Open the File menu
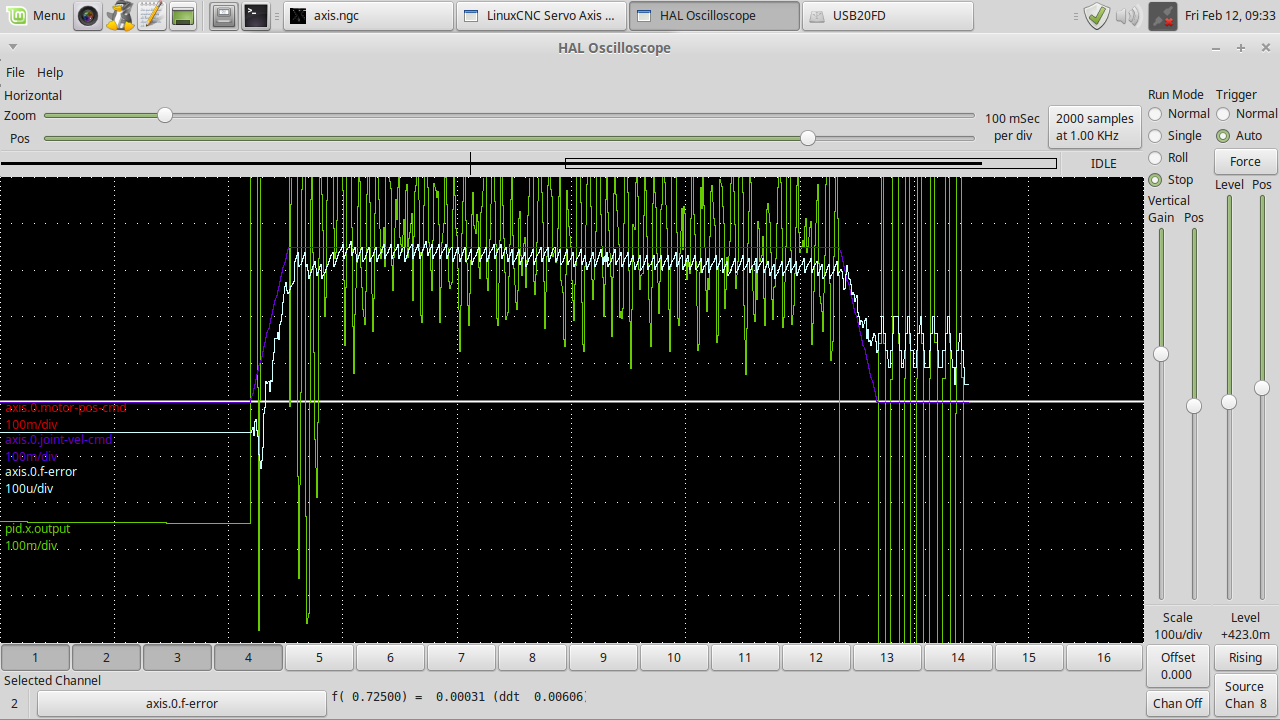 [15, 72]
